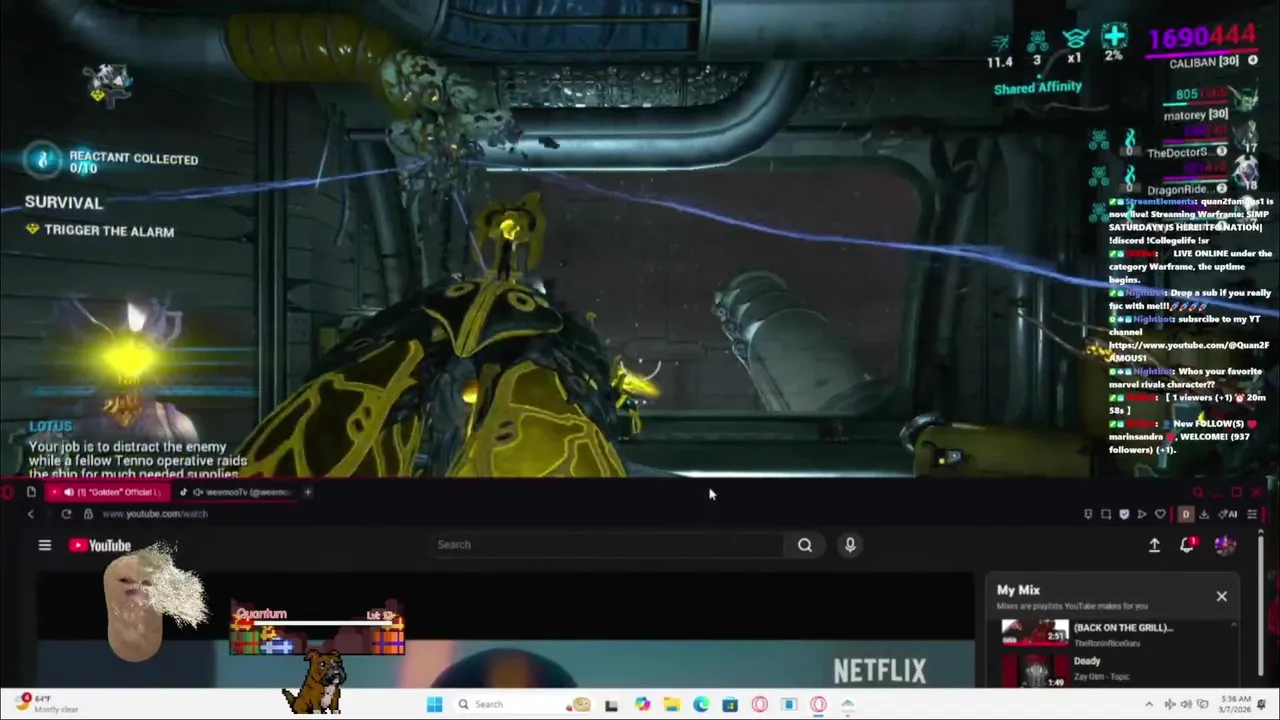Close the My Mix playlist panel
Image resolution: width=1280 pixels, height=720 pixels.
click(1221, 596)
